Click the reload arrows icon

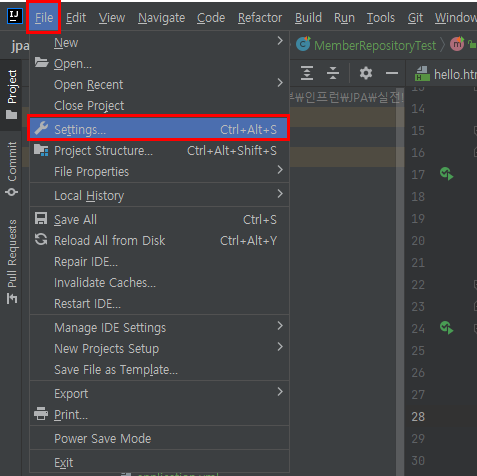click(41, 240)
